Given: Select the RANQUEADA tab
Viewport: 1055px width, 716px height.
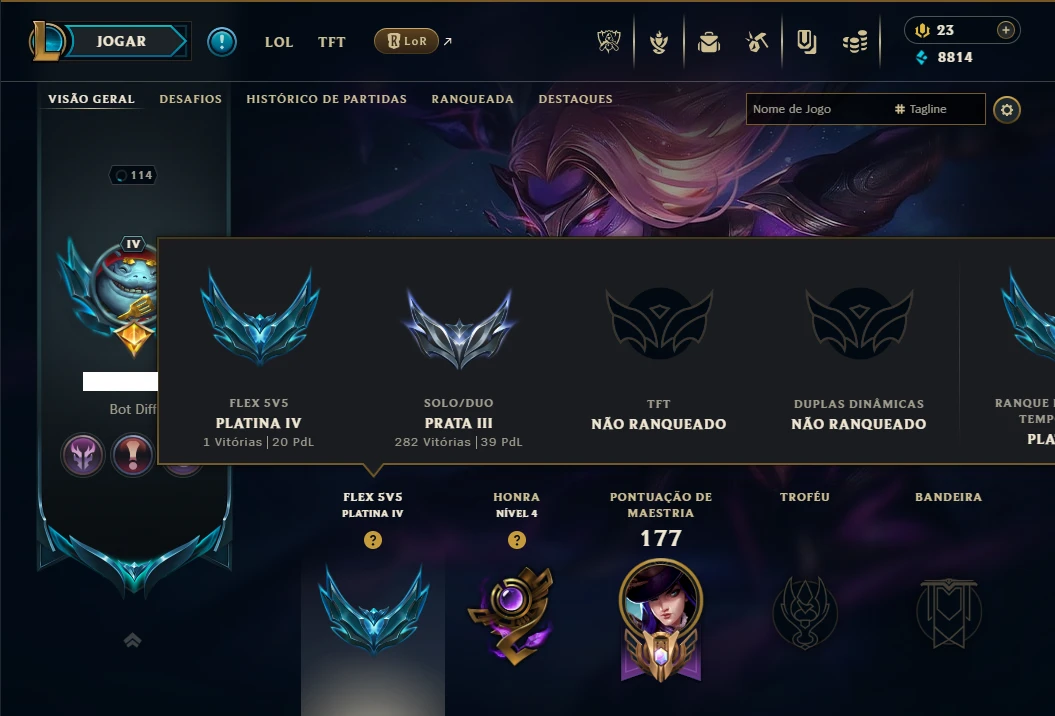Looking at the screenshot, I should click(x=472, y=99).
